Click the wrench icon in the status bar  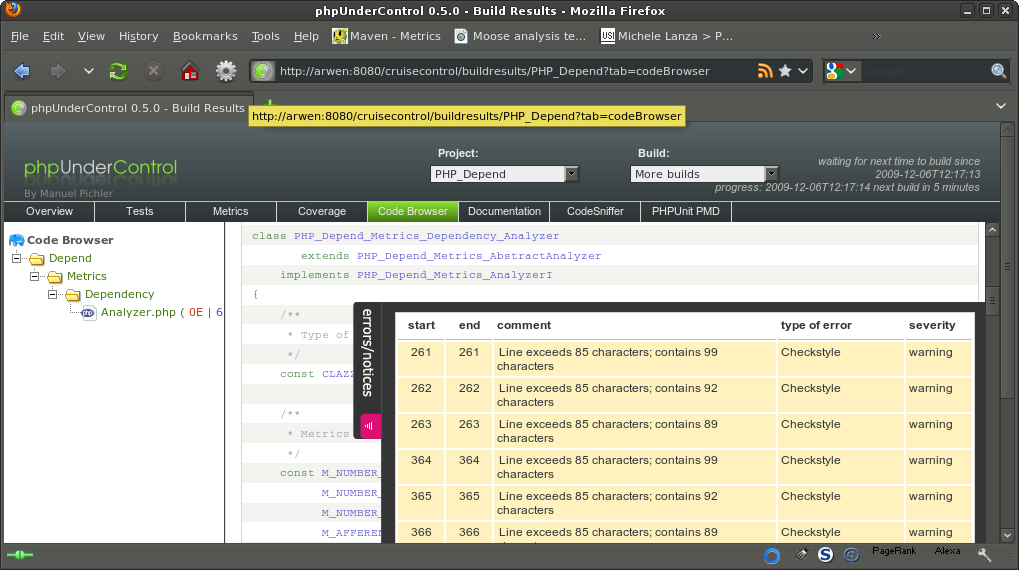pyautogui.click(x=984, y=554)
